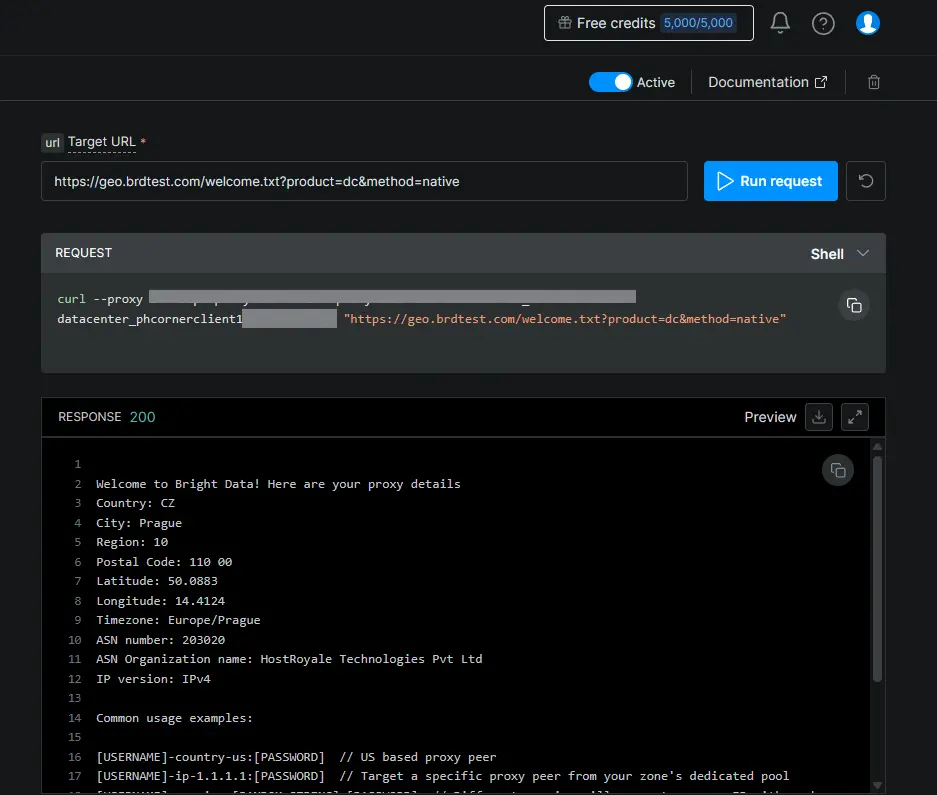Click the 'Timezone: Europe/Prague' line
The height and width of the screenshot is (795, 937).
(178, 620)
